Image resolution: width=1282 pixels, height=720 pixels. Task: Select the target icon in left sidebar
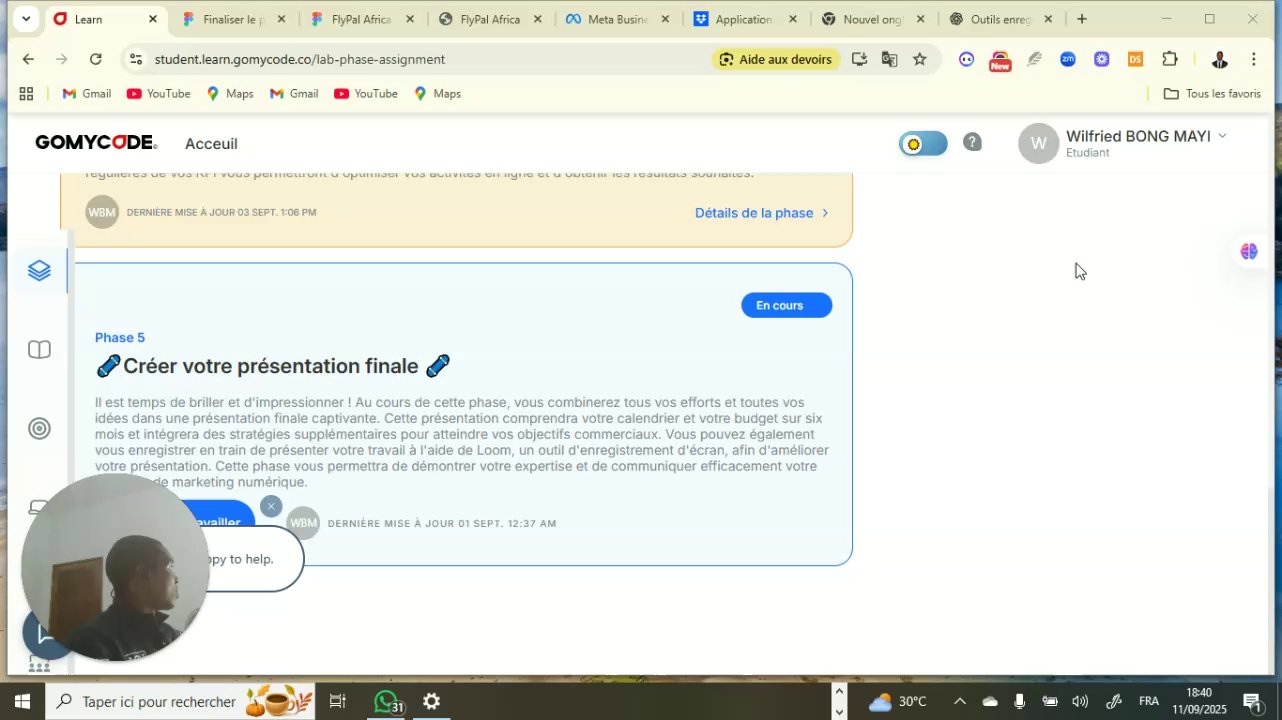point(39,429)
